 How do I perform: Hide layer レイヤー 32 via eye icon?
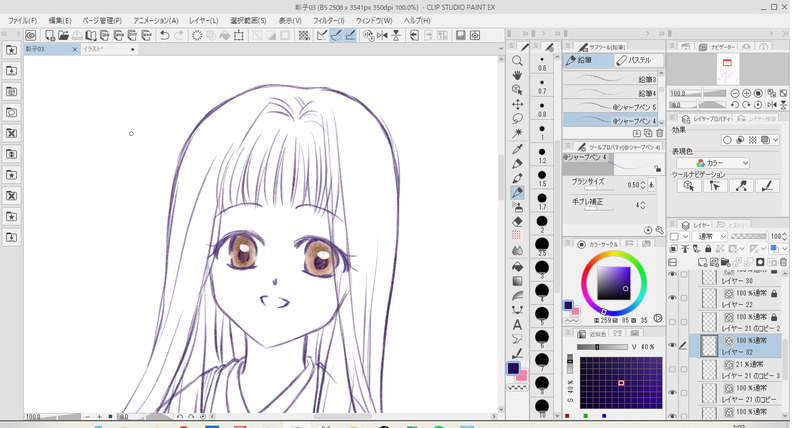click(x=673, y=345)
